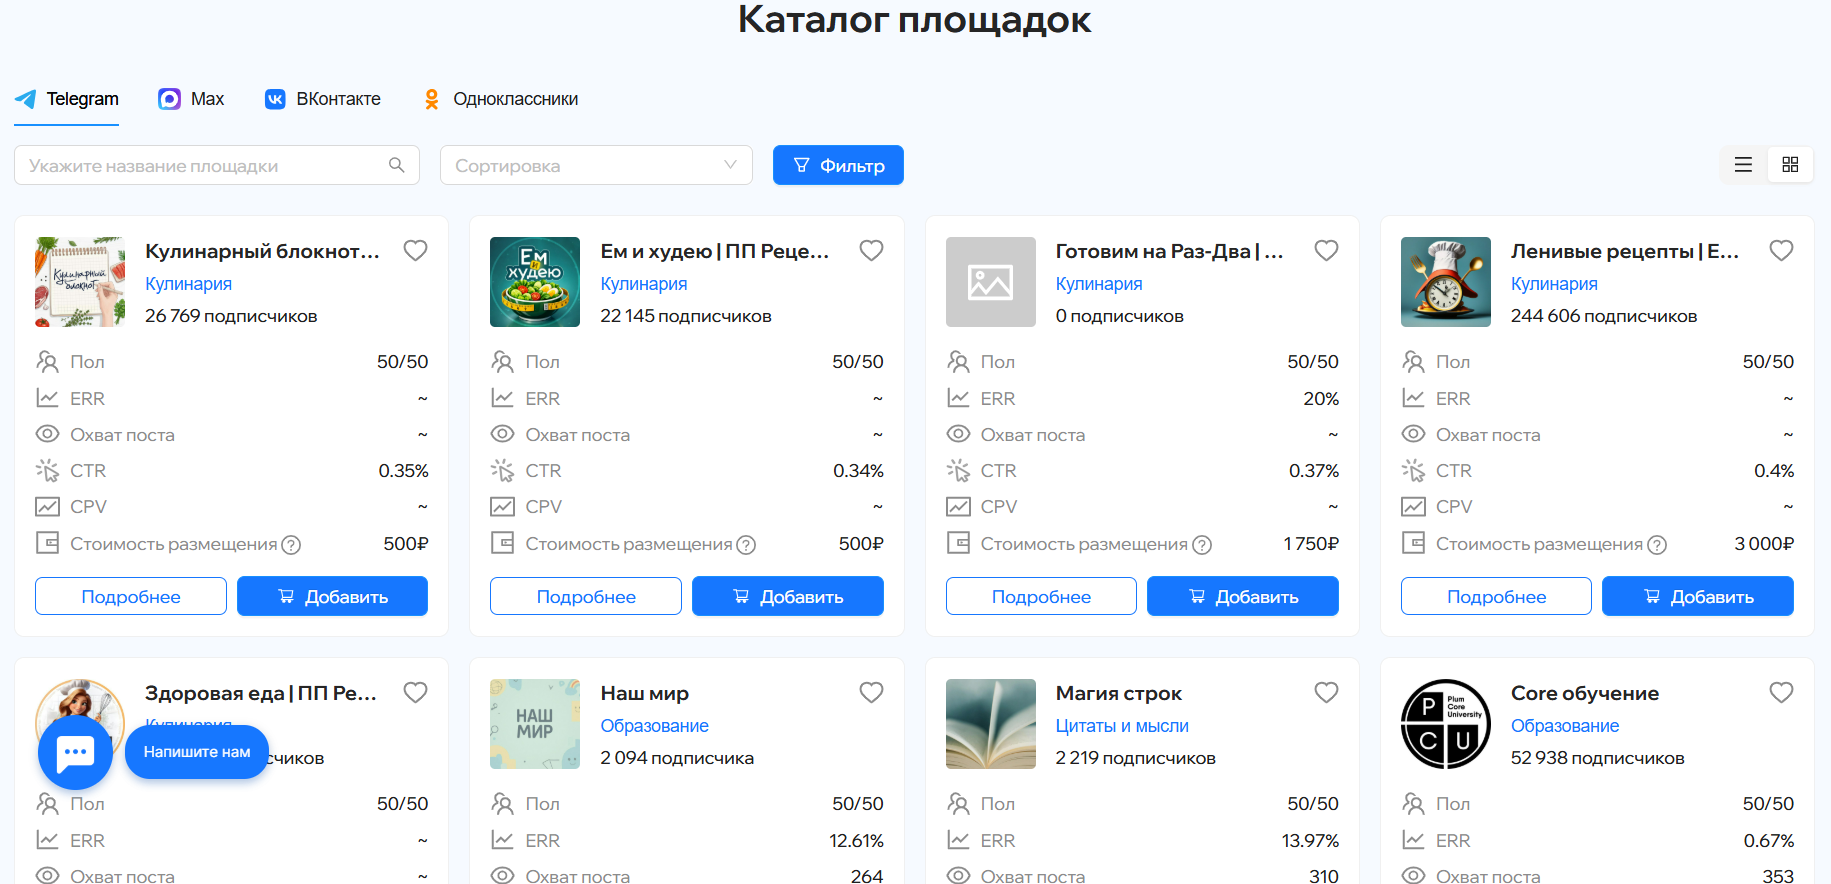
Task: Favorite the Ленивые рецепты channel
Action: [1781, 251]
